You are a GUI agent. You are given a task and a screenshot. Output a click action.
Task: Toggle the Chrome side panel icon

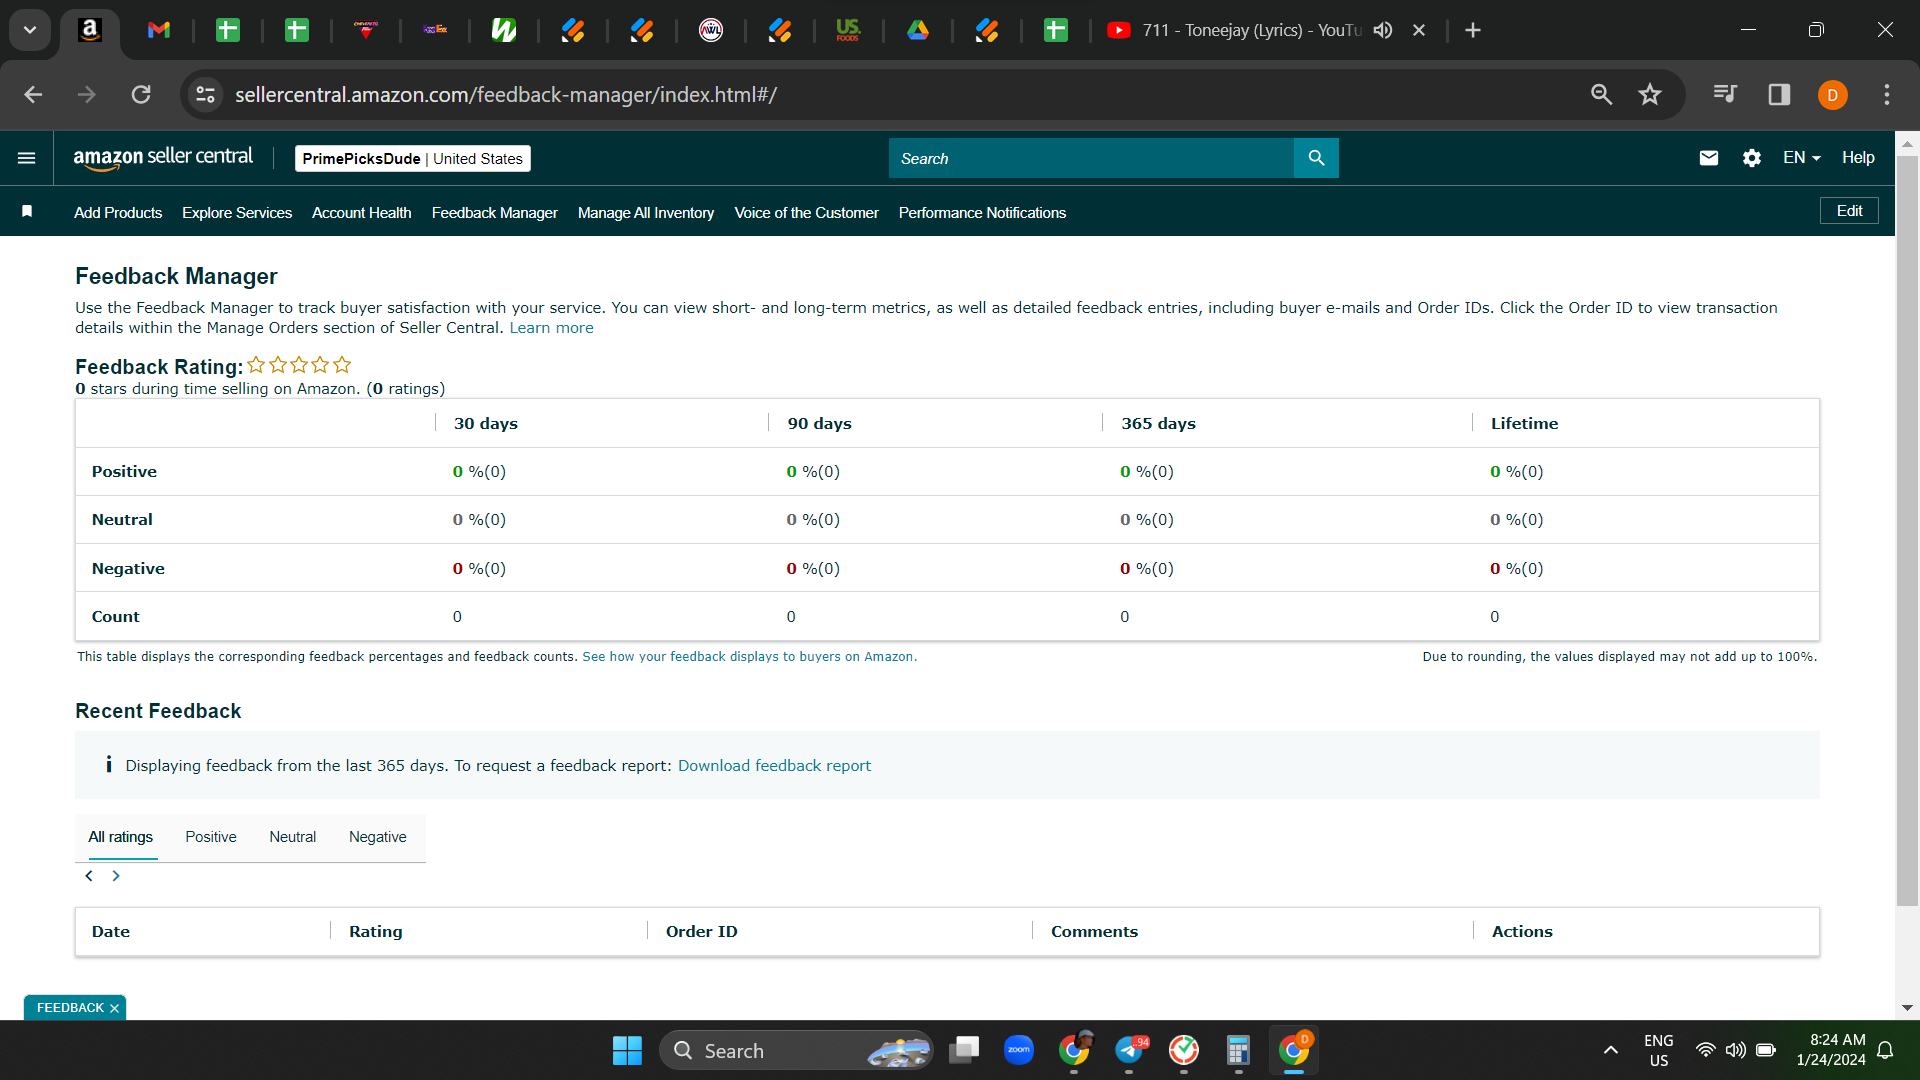click(x=1779, y=94)
